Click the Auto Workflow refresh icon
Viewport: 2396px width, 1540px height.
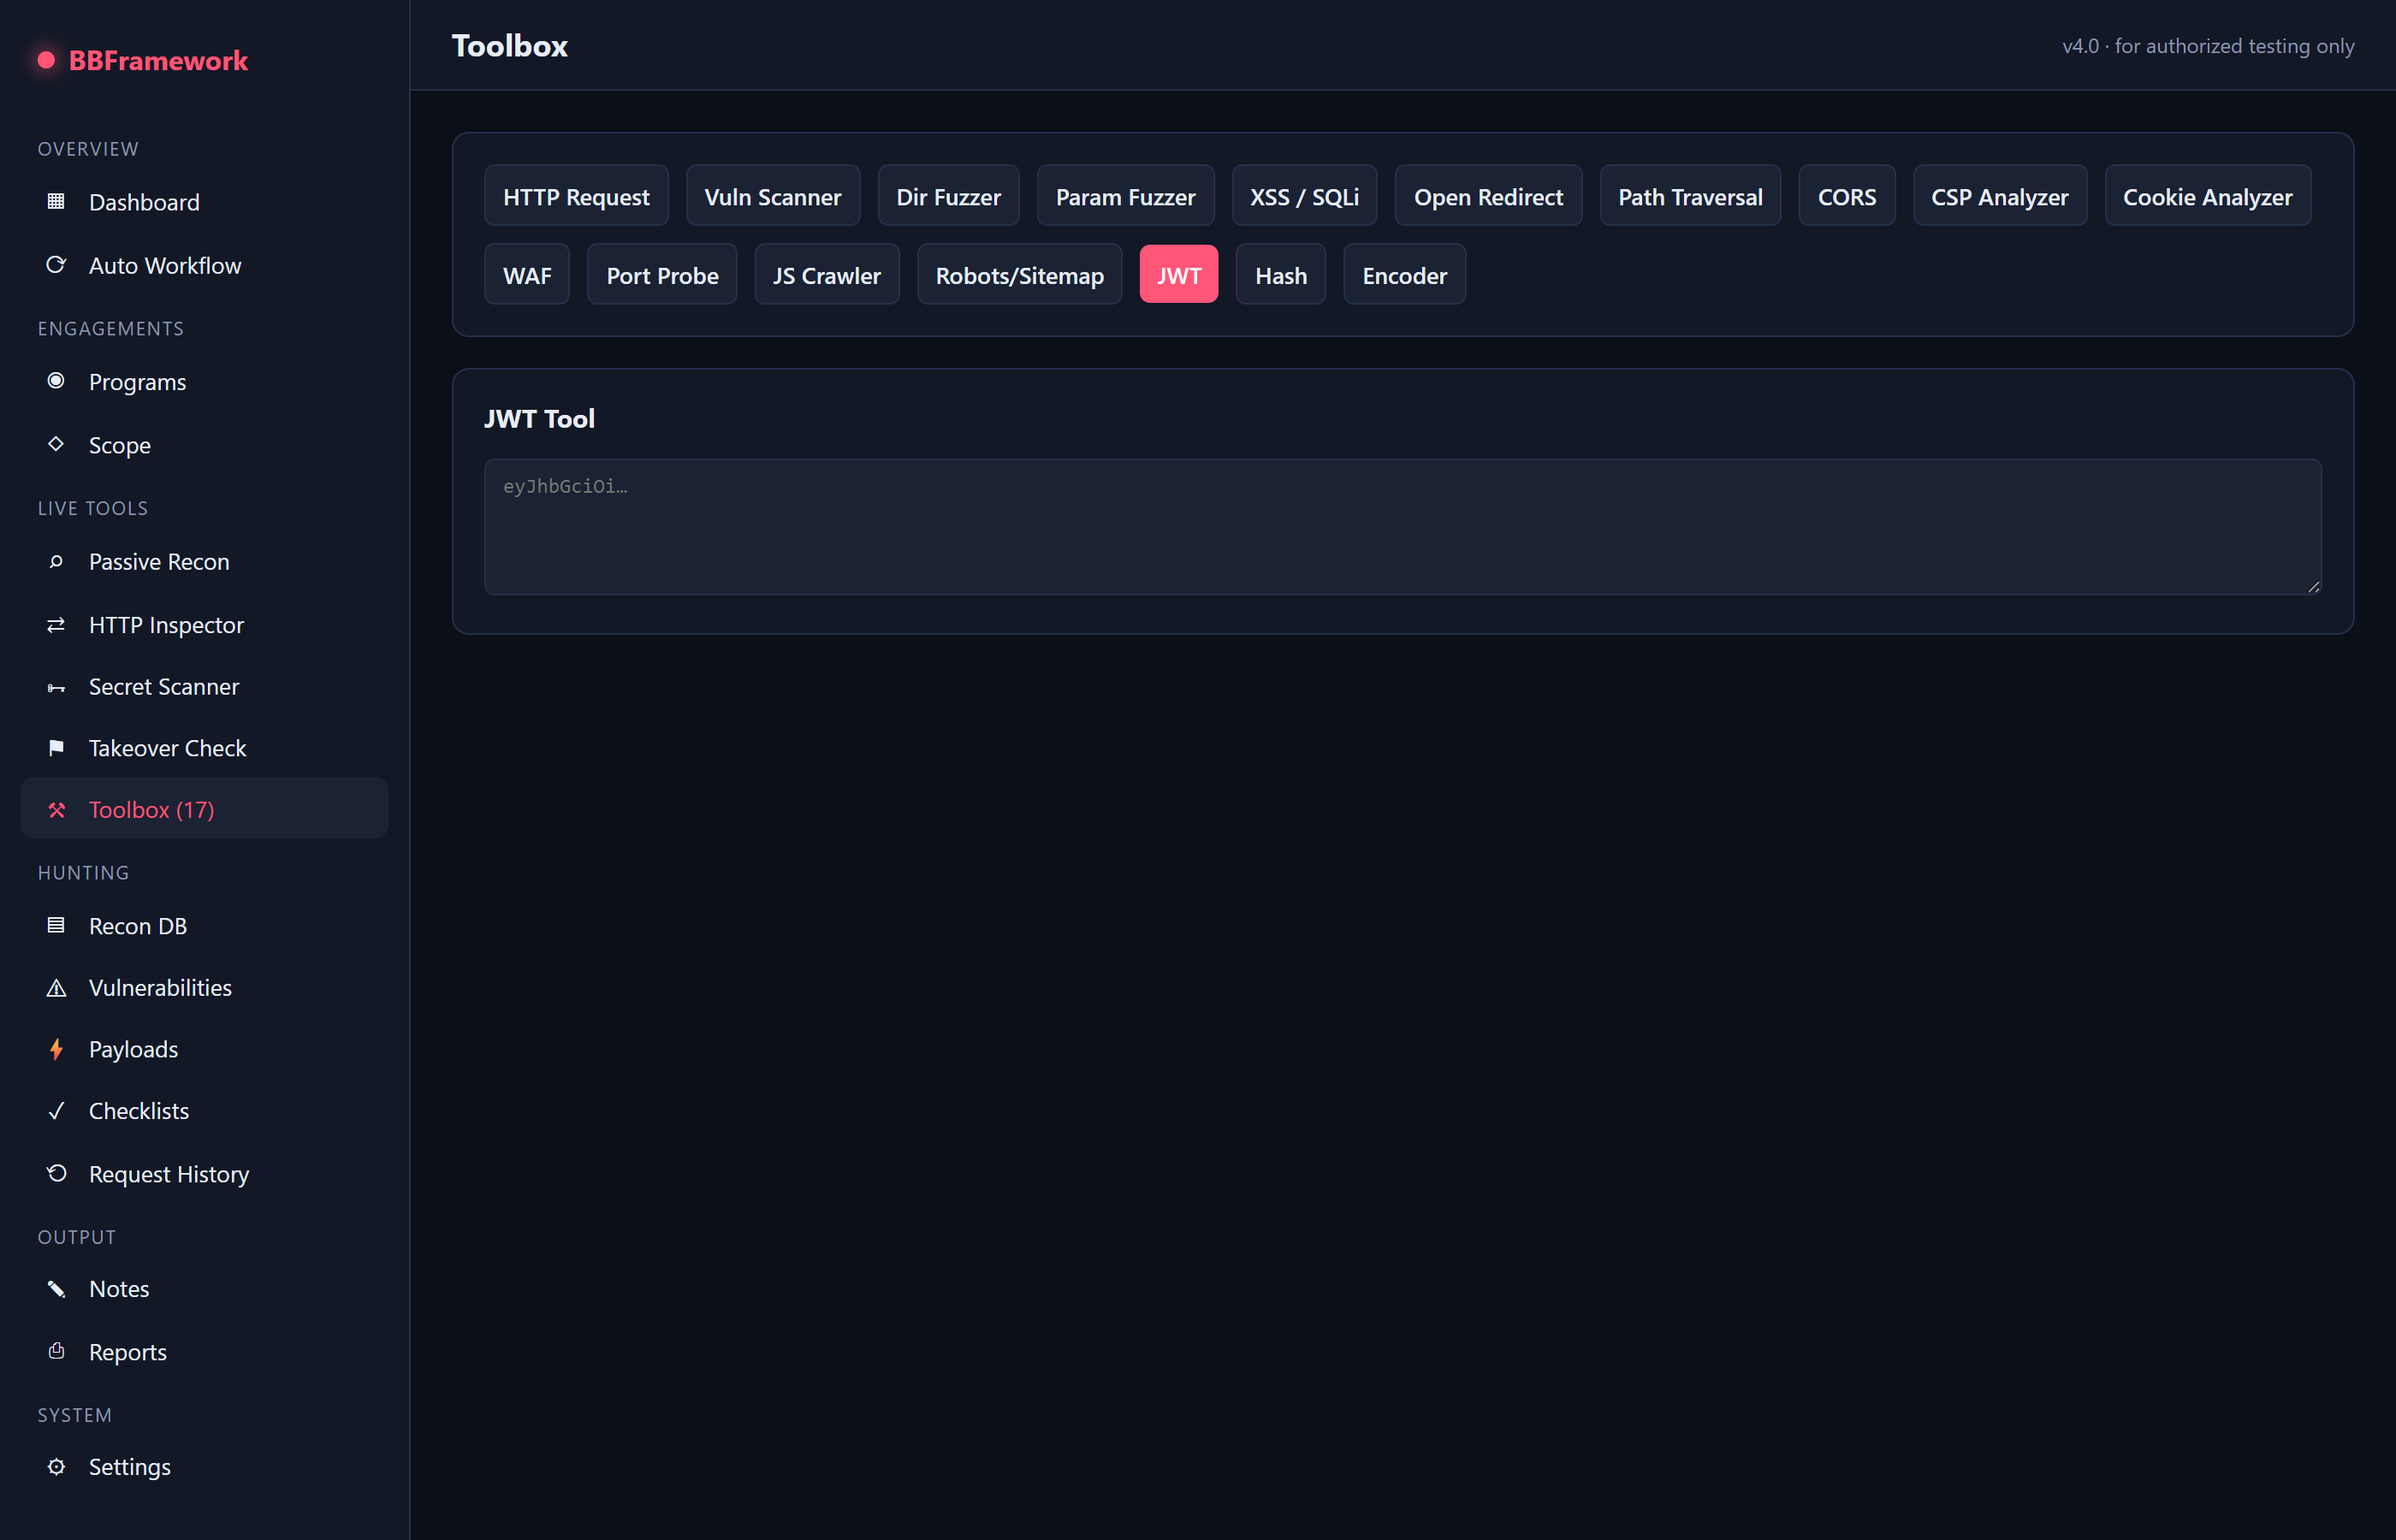(x=56, y=265)
